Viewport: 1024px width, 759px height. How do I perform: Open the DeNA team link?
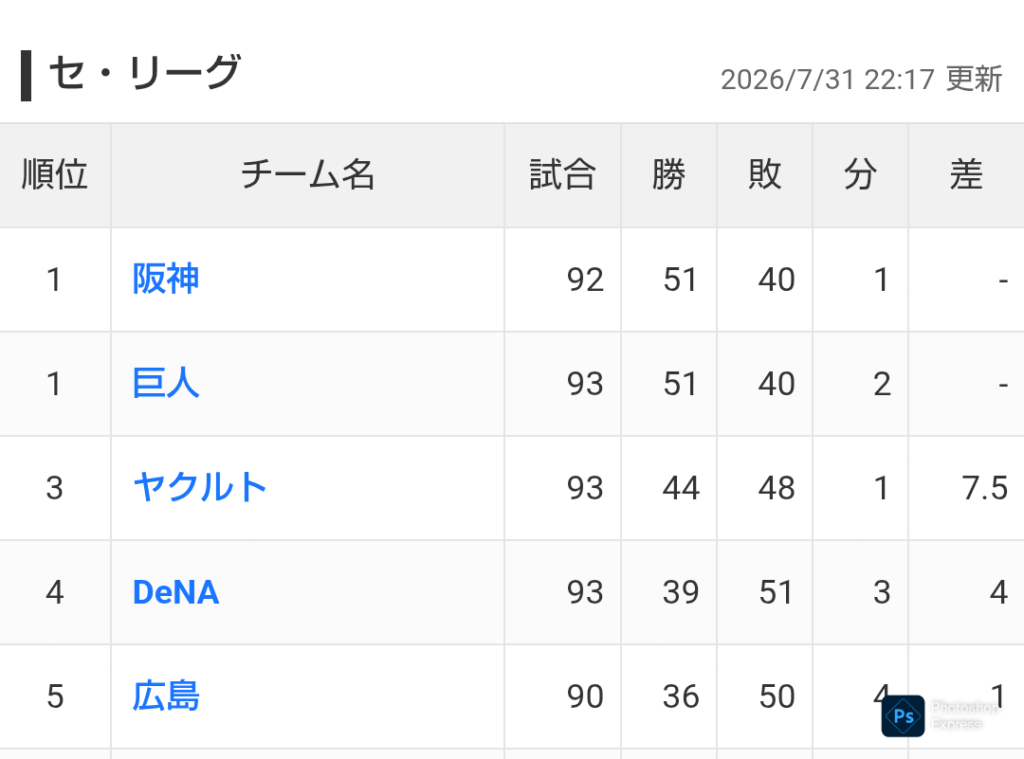coord(176,592)
